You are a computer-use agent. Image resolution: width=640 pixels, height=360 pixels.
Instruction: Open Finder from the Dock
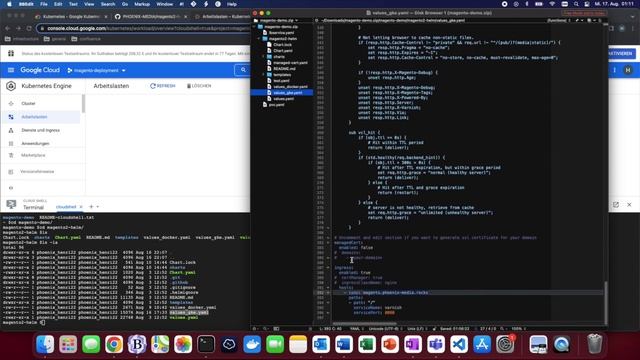click(x=45, y=344)
